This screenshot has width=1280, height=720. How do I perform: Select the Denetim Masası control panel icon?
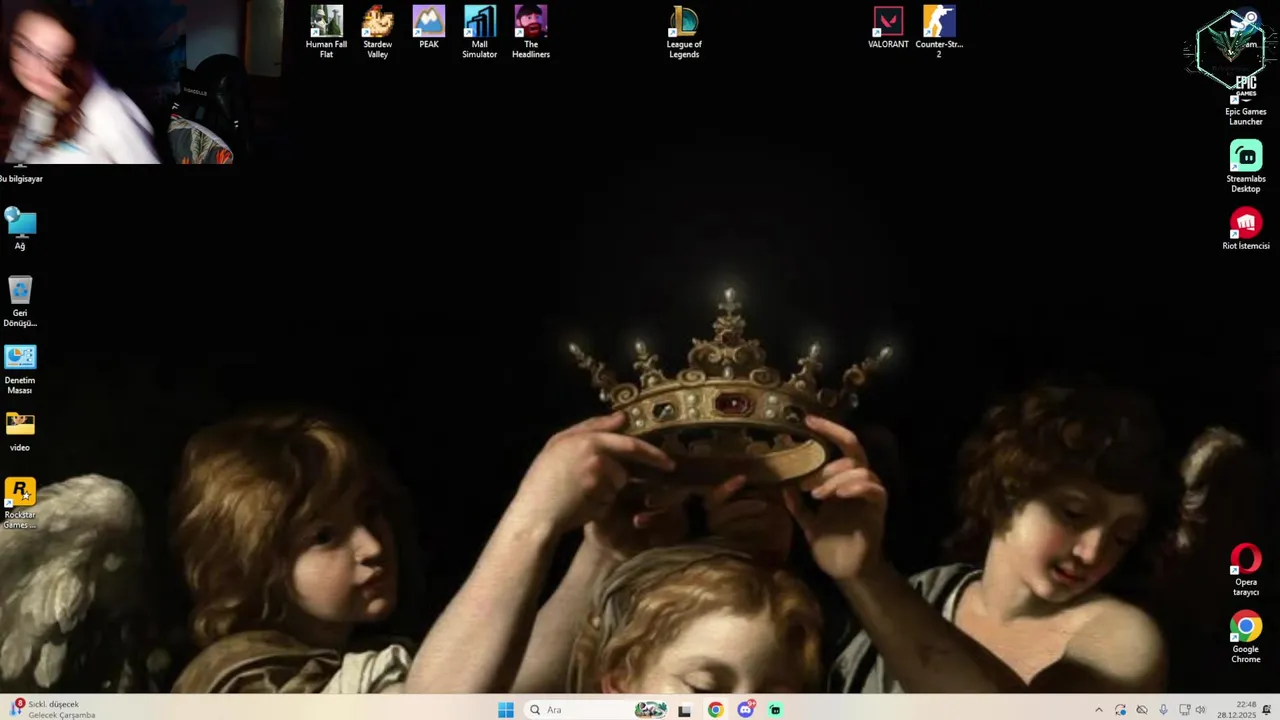(x=20, y=369)
